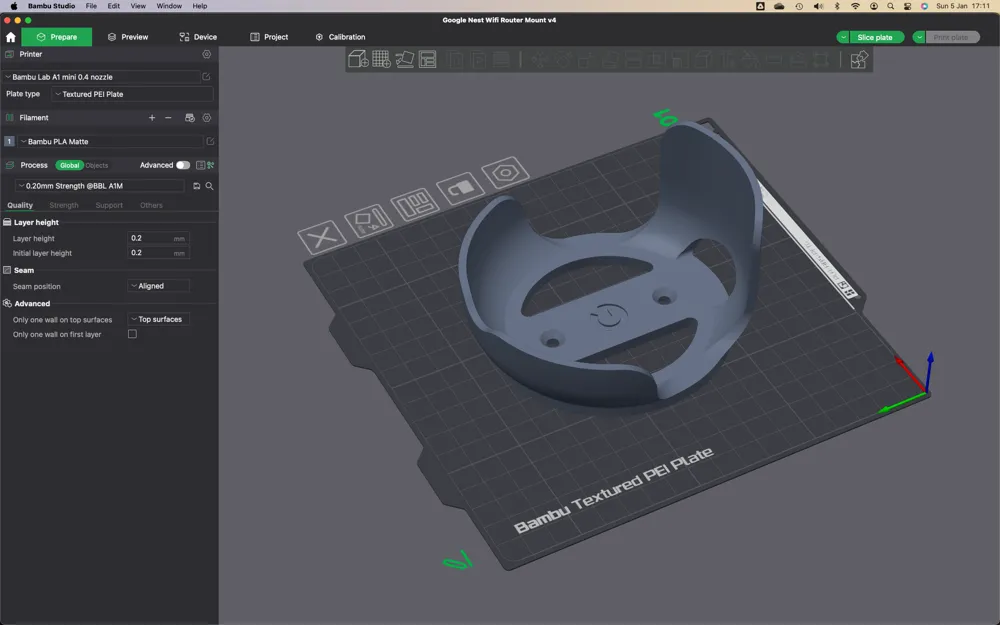Click the filament 1 color swatch

[x=10, y=141]
